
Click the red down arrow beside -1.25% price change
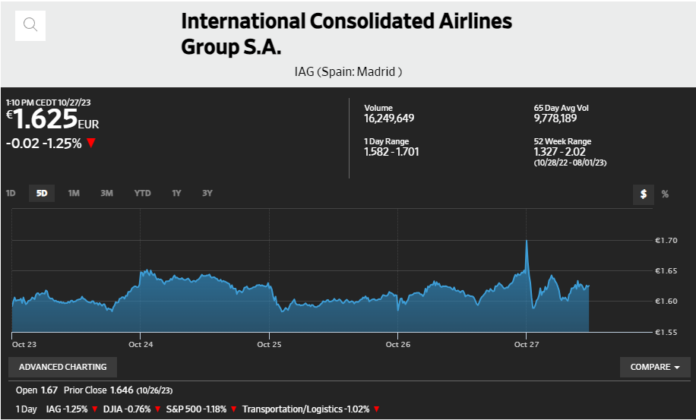pyautogui.click(x=91, y=143)
